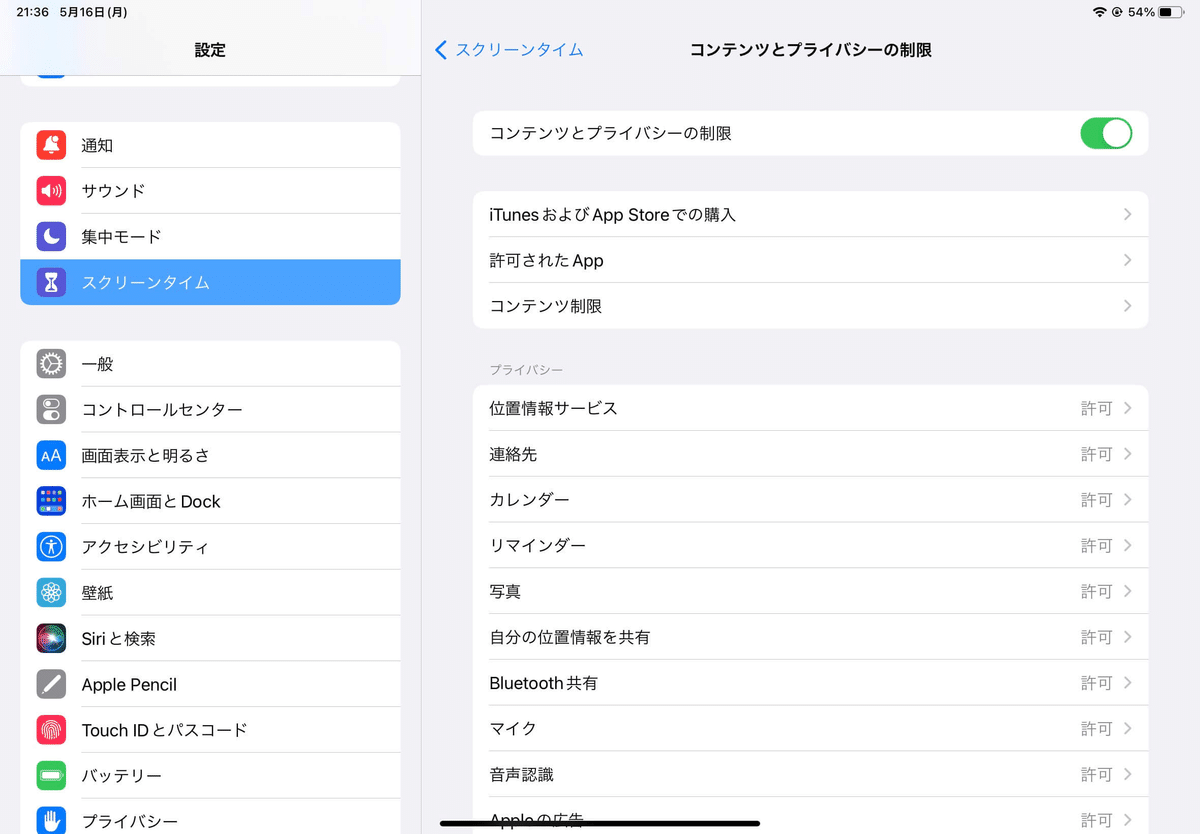Select the アクセシビリティ settings icon

pos(51,547)
